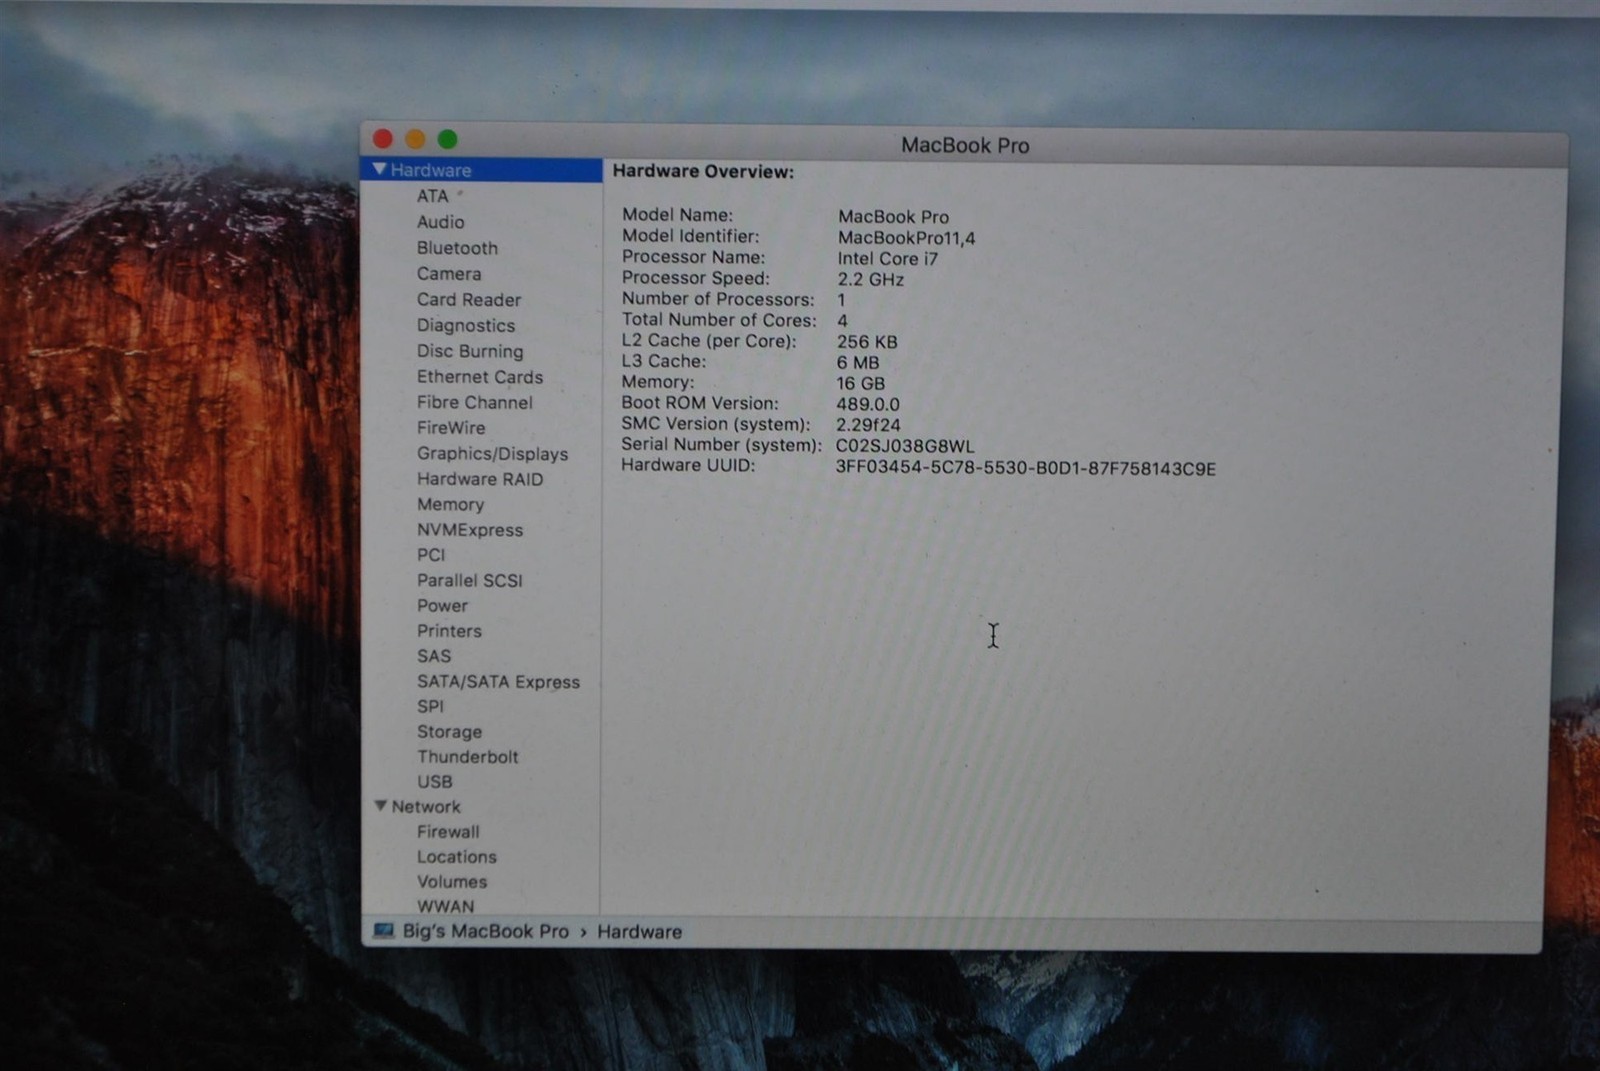Viewport: 1600px width, 1071px height.
Task: Click the 256 KB L2 cache value
Action: pos(867,342)
